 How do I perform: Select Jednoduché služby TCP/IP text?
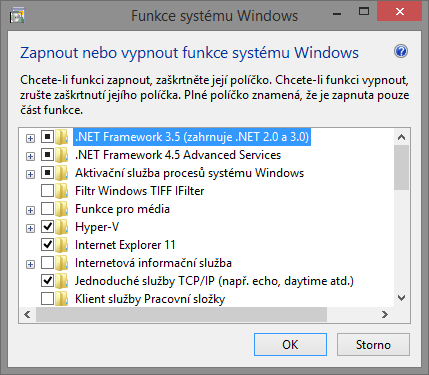[214, 281]
